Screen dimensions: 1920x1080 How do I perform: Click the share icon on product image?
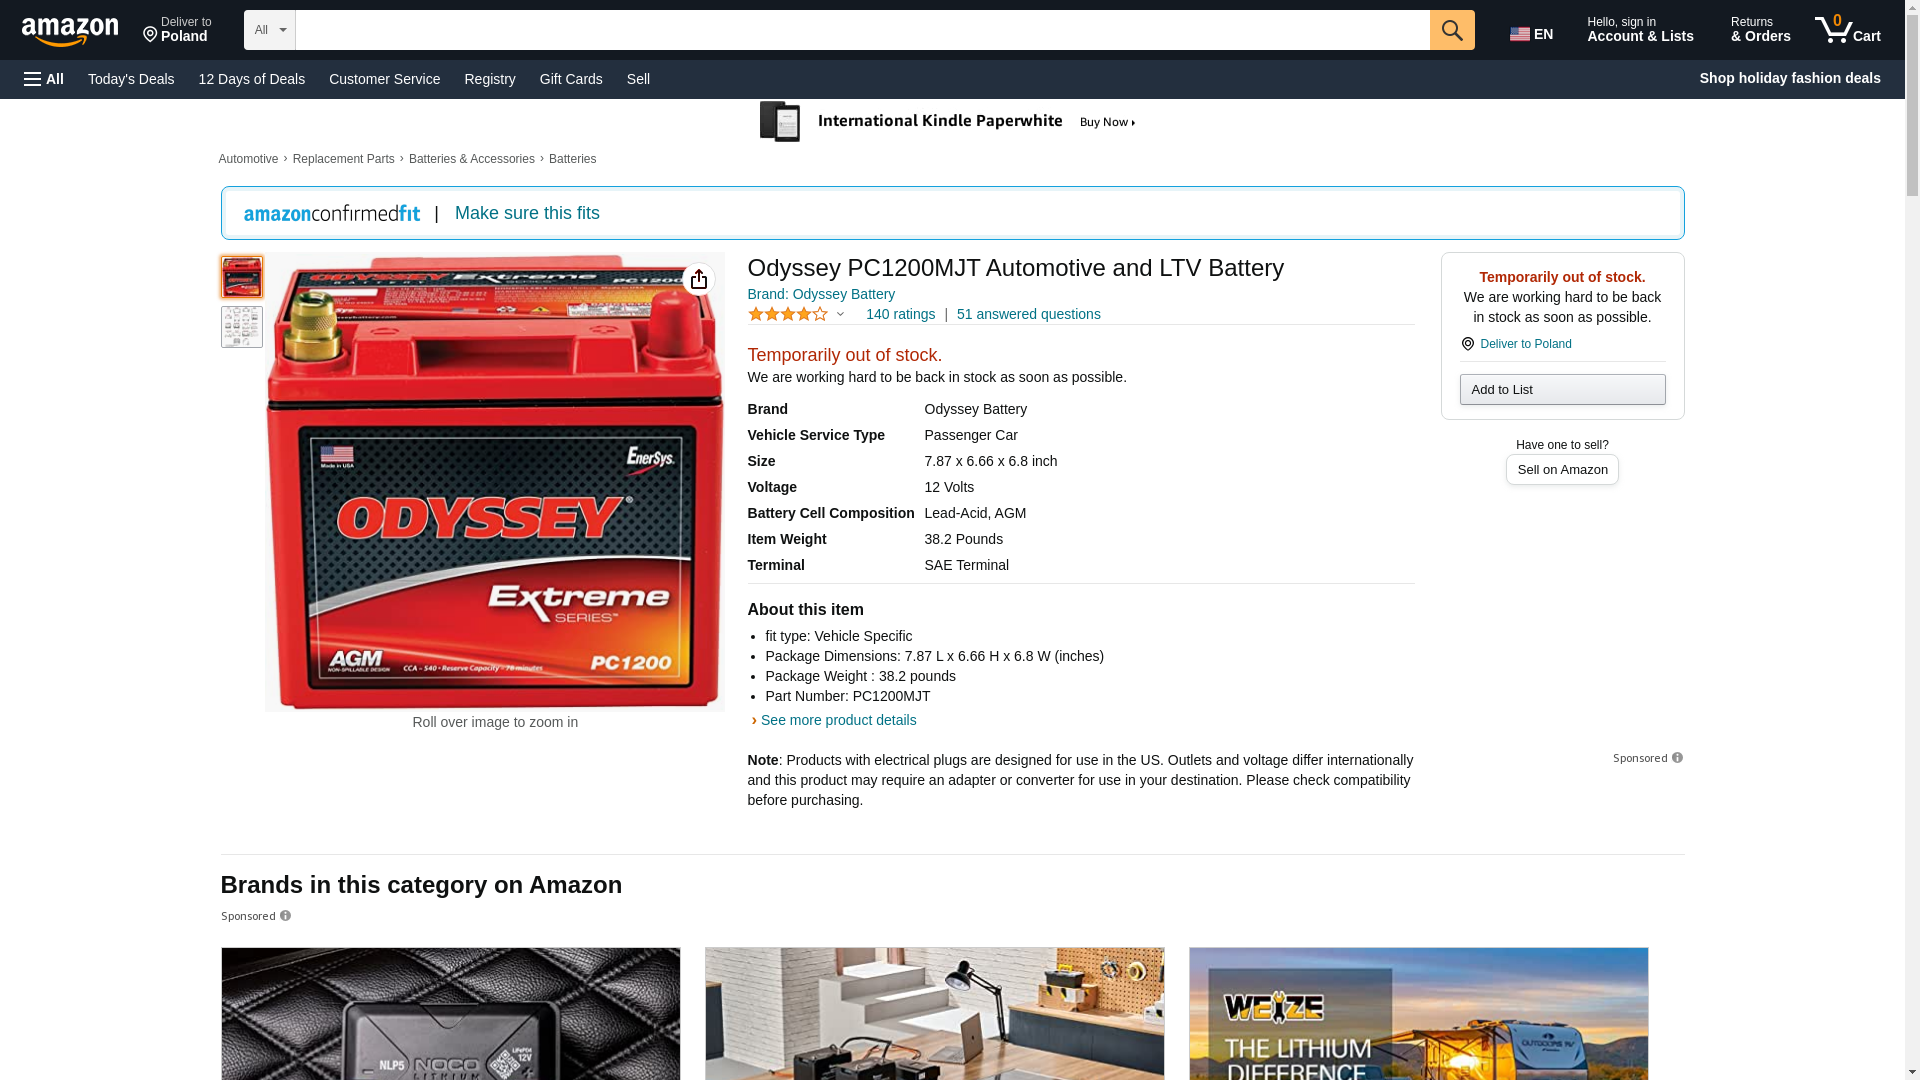point(699,279)
